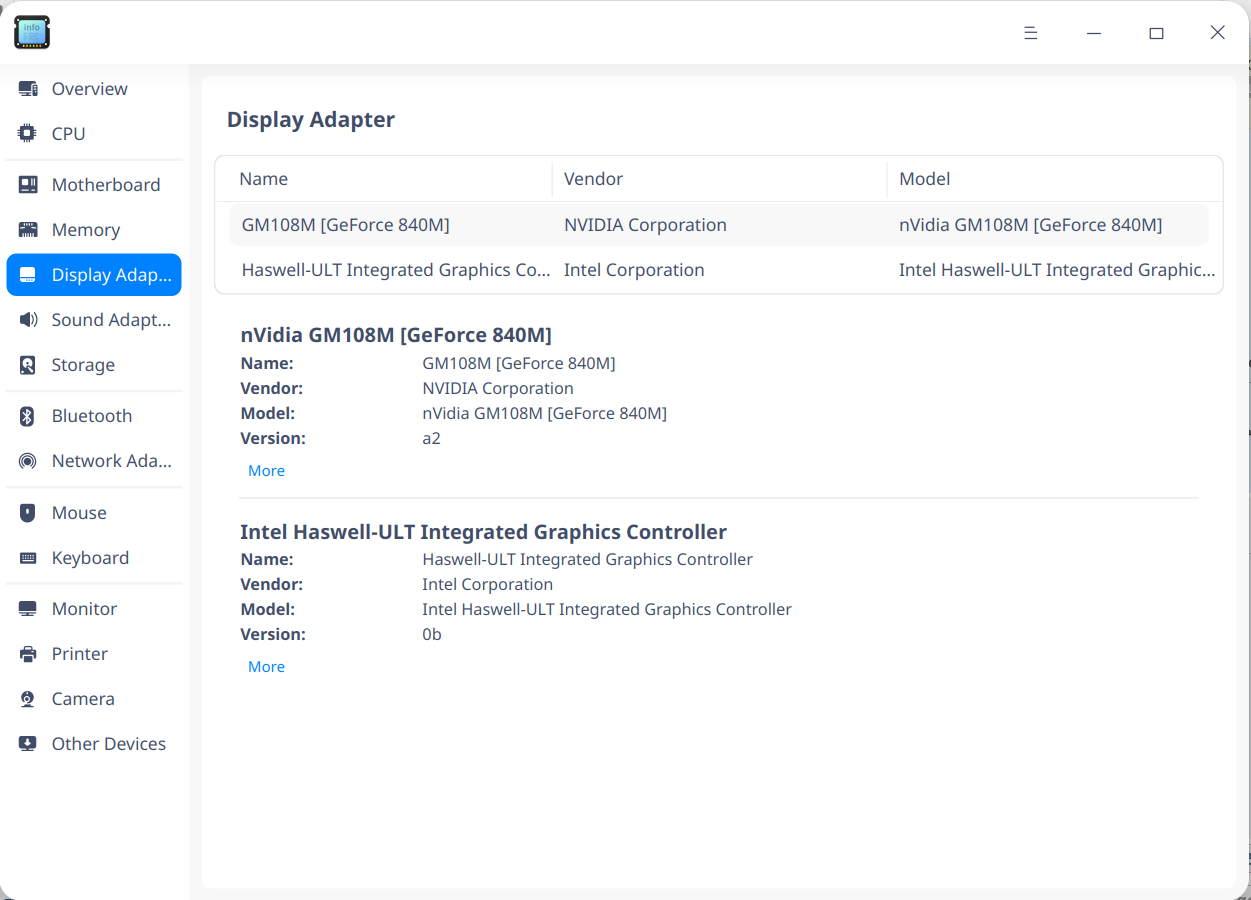Click the Intel Haswell-ULT Integrated Graphics Controller heading
This screenshot has height=900, width=1251.
pyautogui.click(x=483, y=532)
